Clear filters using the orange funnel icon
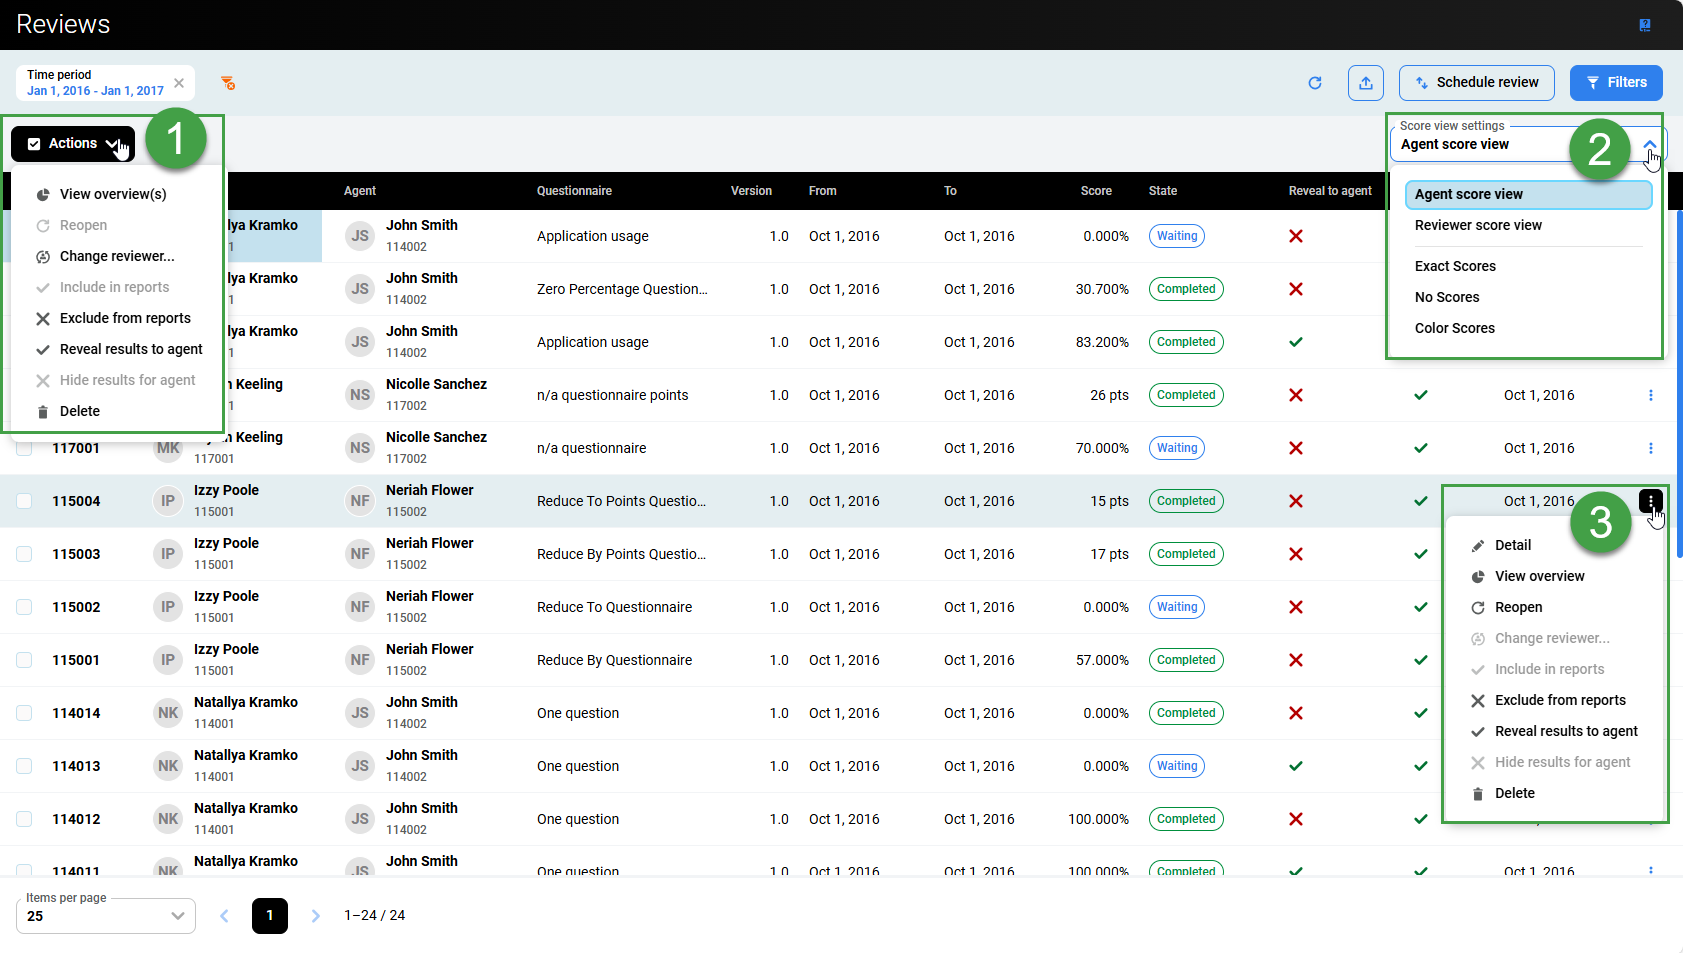 [x=228, y=83]
